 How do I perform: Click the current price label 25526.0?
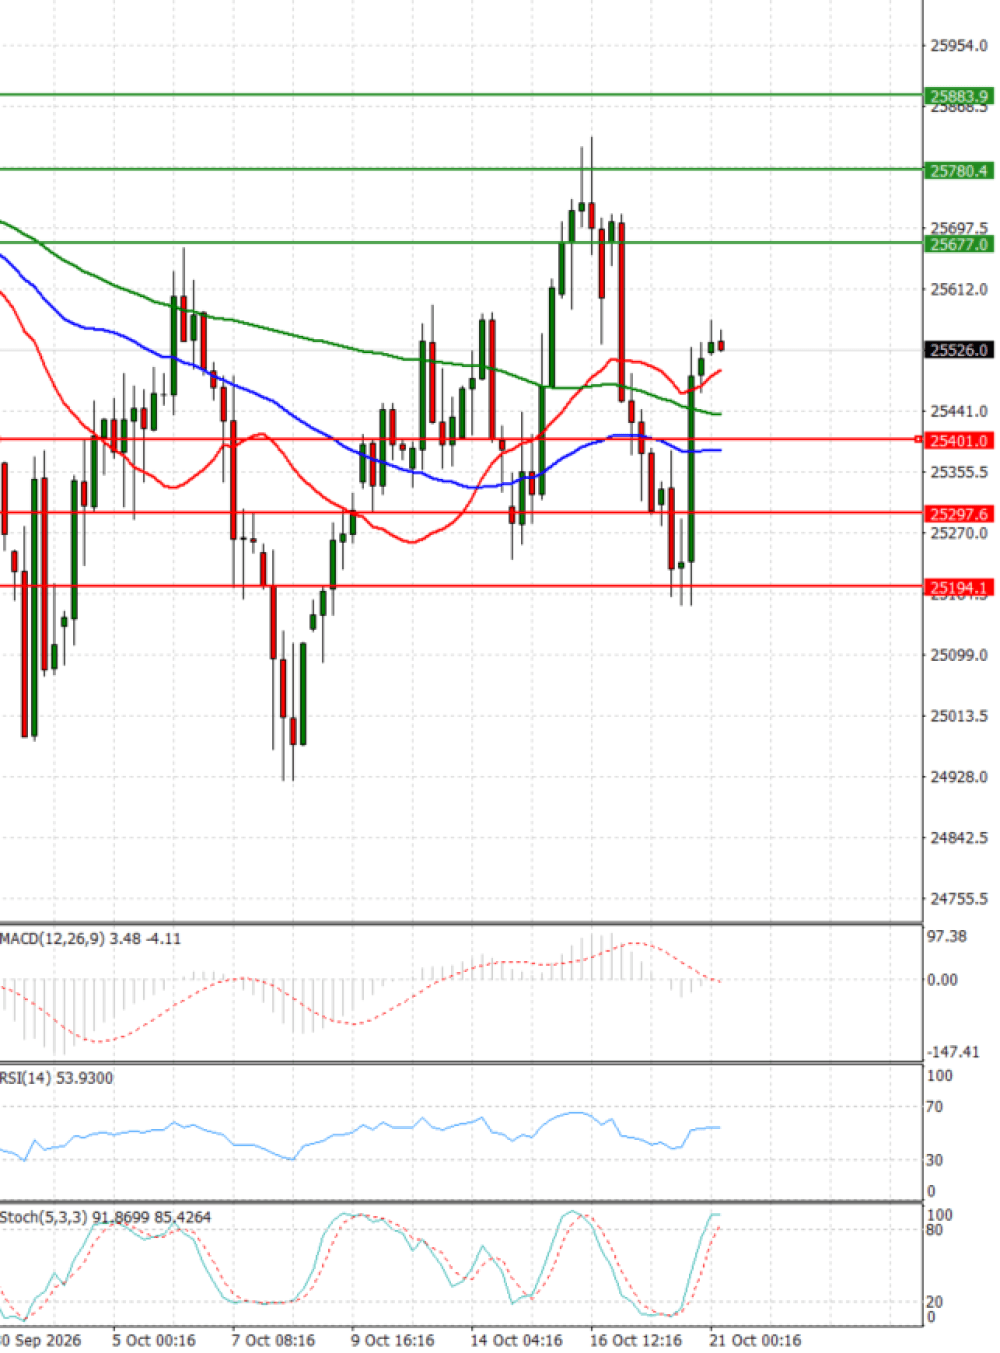tap(958, 350)
